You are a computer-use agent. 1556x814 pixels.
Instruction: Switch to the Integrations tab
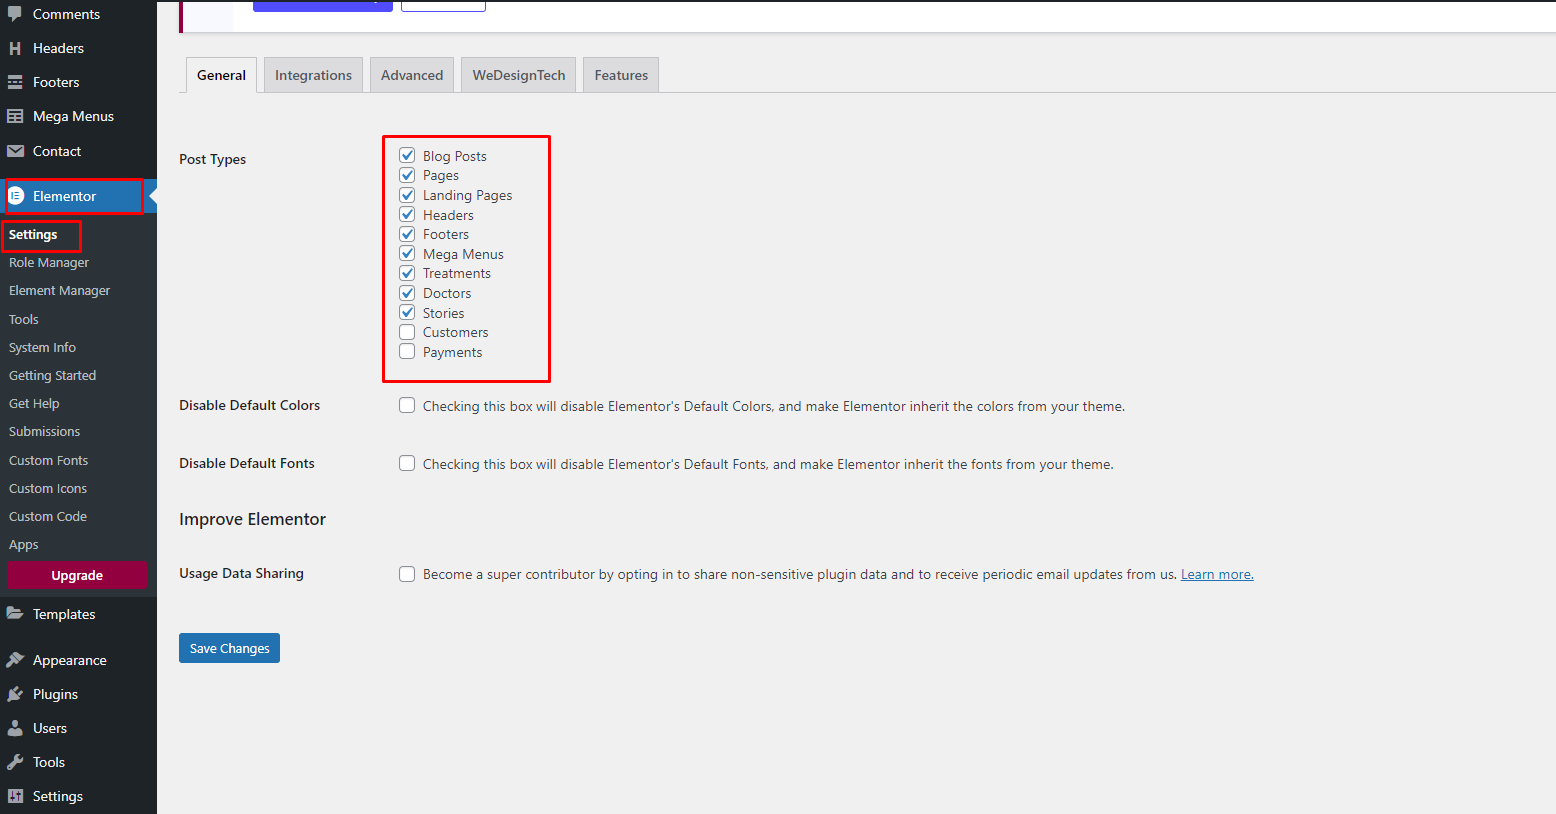[313, 75]
